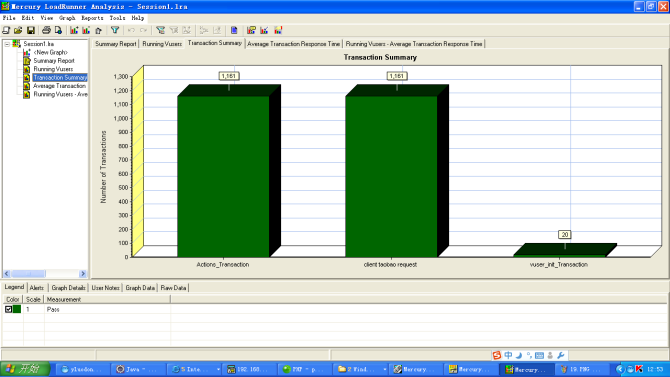Select Average Transaction tree item
Image resolution: width=670 pixels, height=377 pixels.
[59, 86]
